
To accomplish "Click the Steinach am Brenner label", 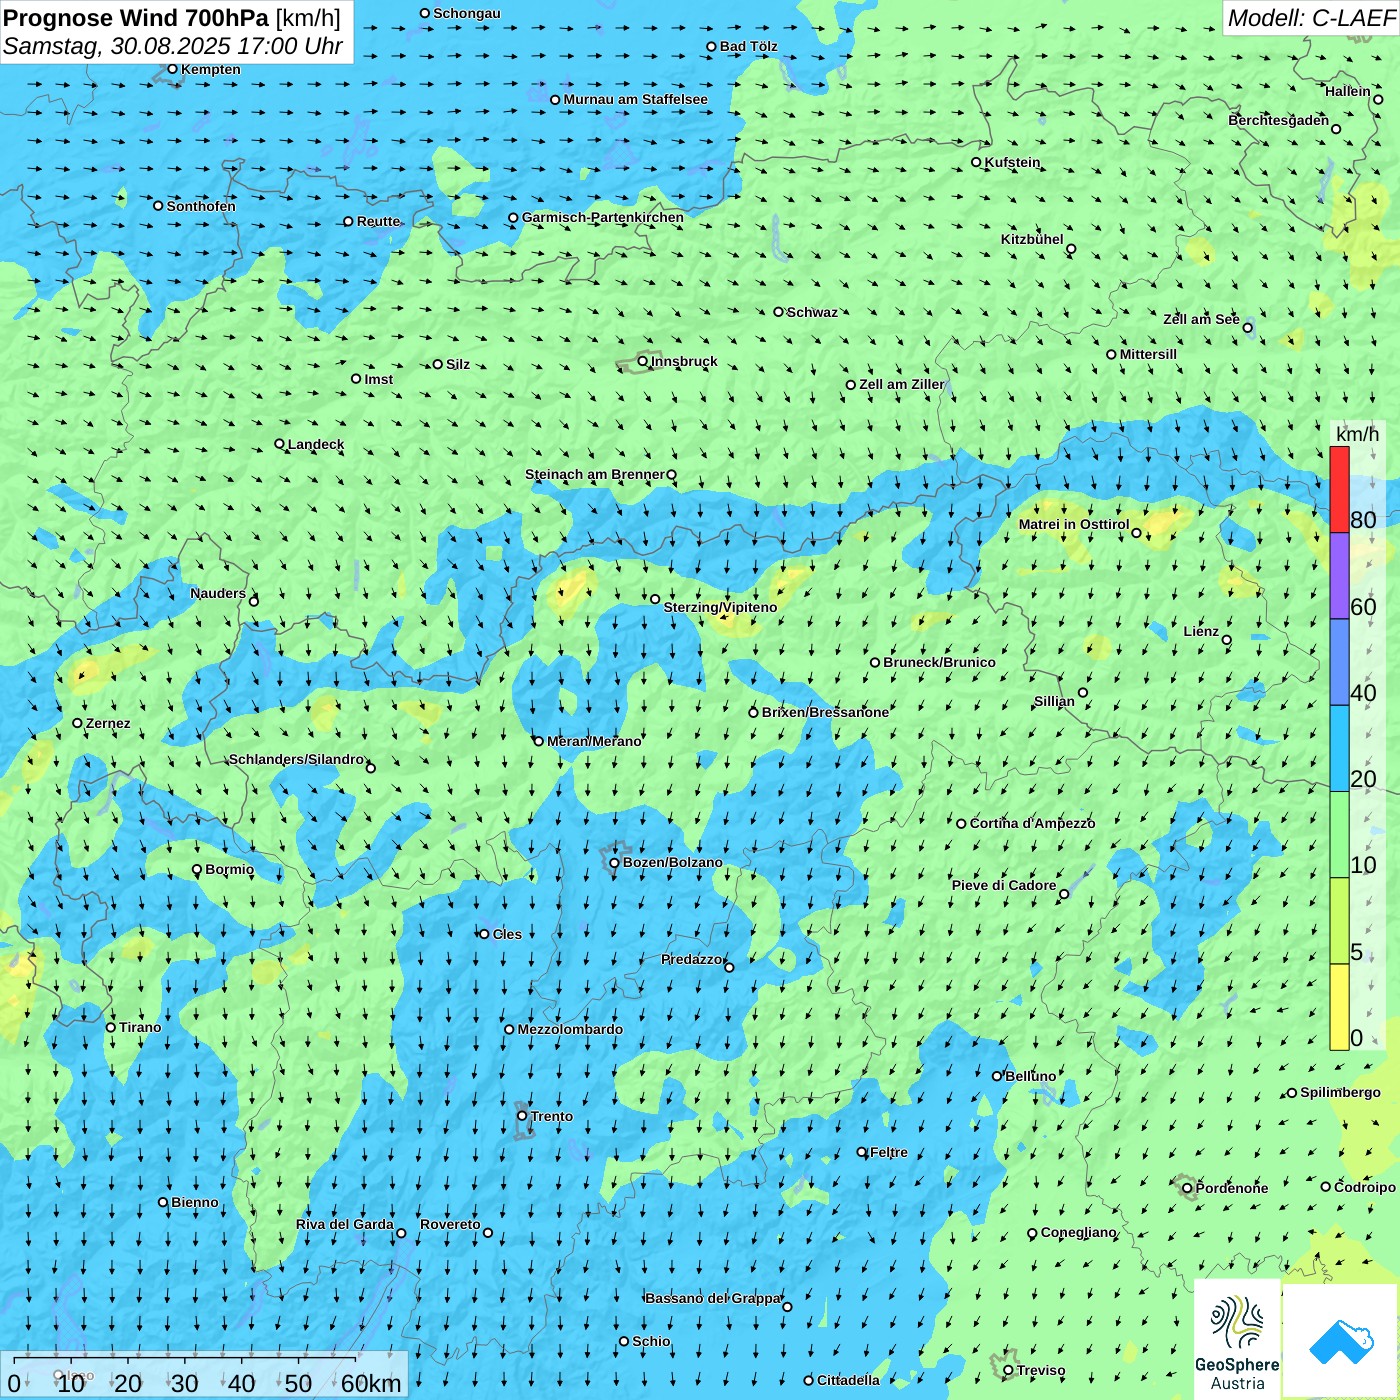I will pyautogui.click(x=594, y=474).
